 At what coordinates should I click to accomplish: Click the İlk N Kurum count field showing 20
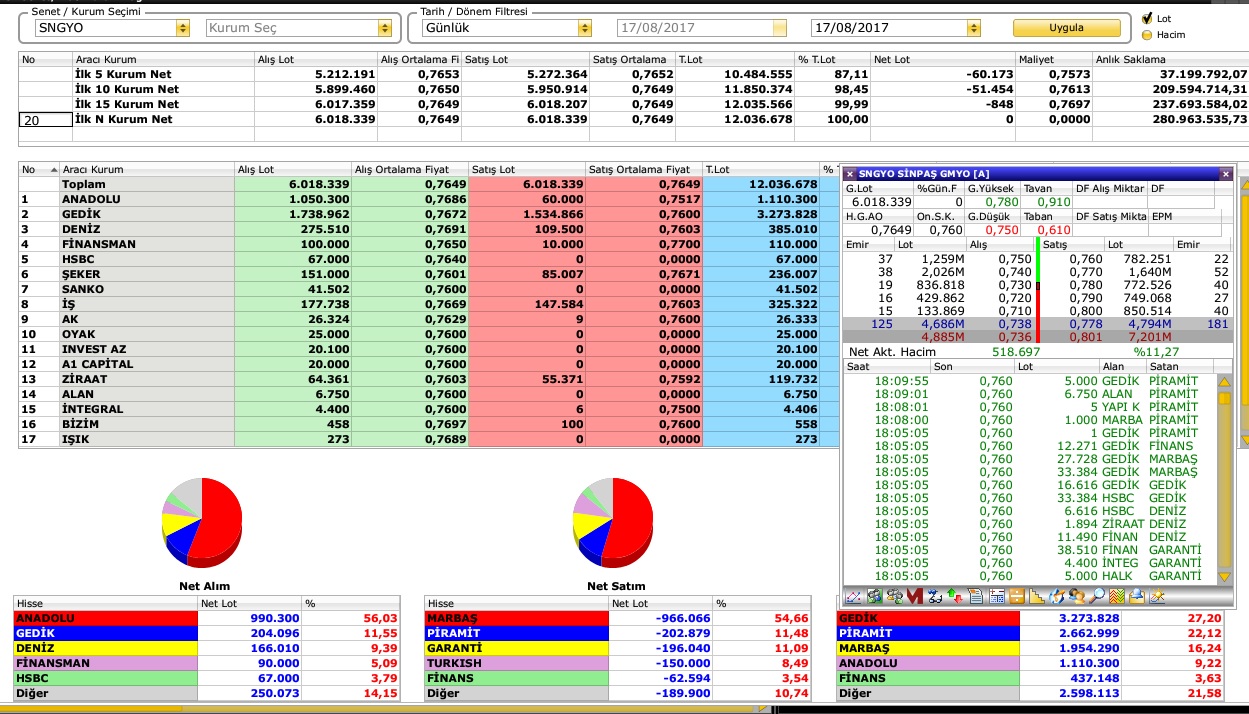46,119
